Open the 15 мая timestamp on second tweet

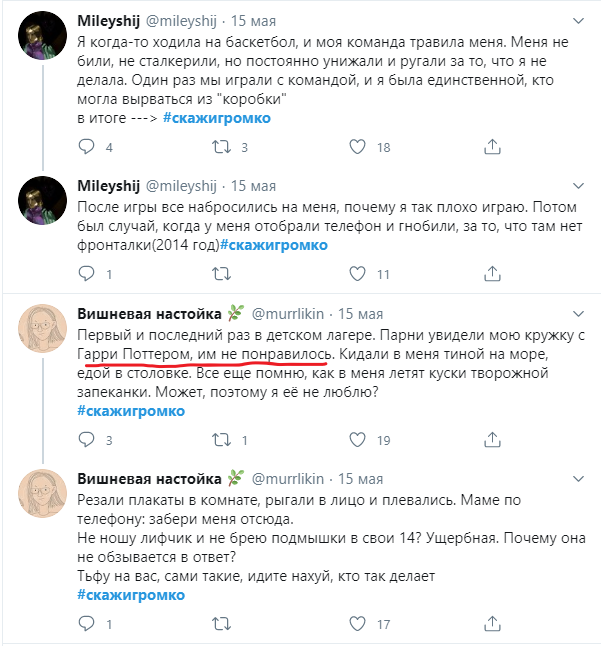(x=254, y=186)
